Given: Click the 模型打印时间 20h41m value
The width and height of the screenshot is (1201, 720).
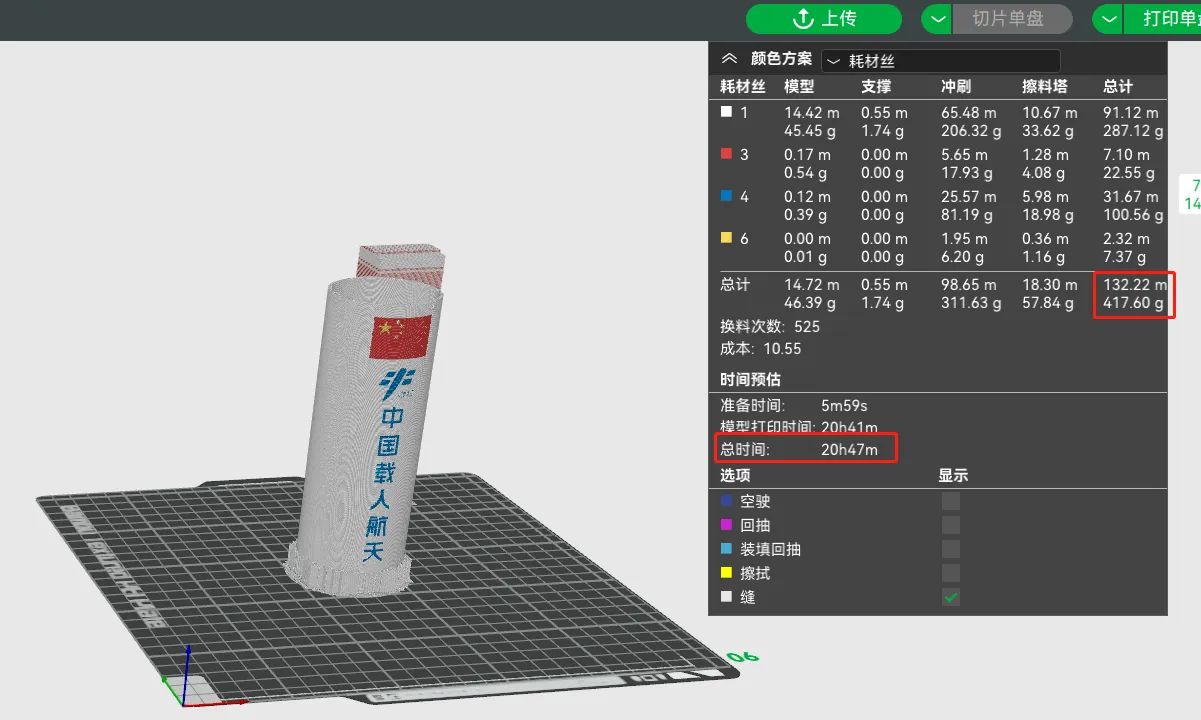Looking at the screenshot, I should click(849, 428).
